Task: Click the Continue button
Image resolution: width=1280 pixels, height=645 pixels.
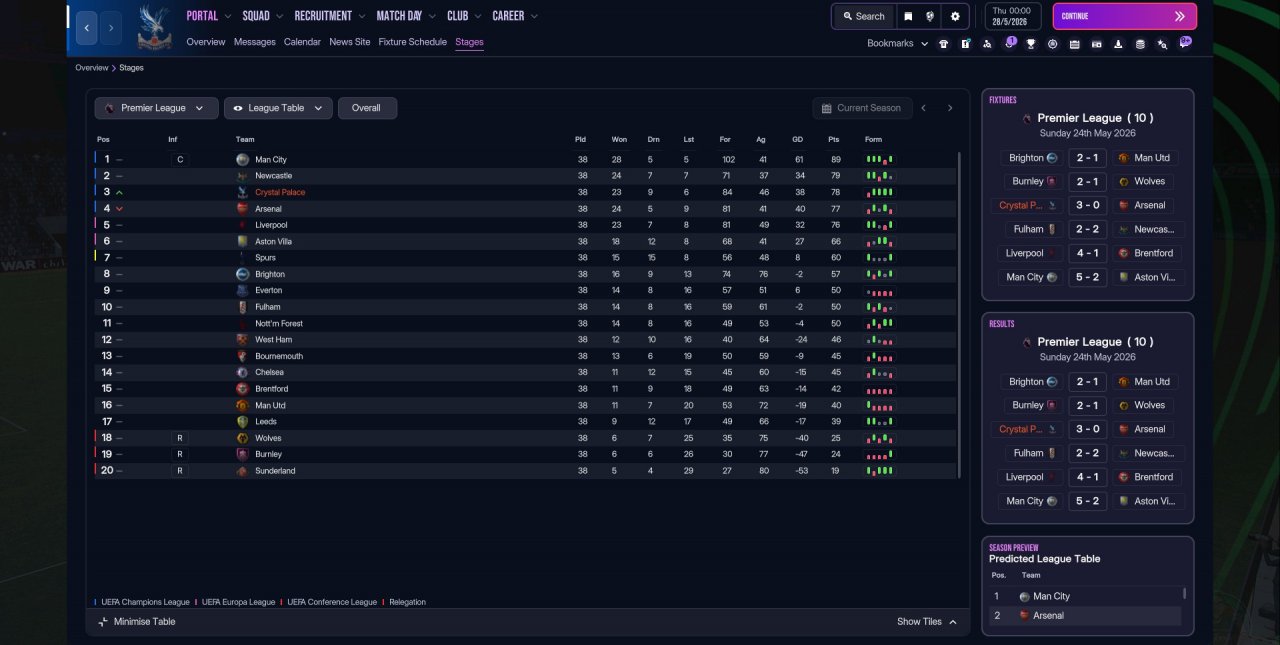Action: pos(1124,16)
